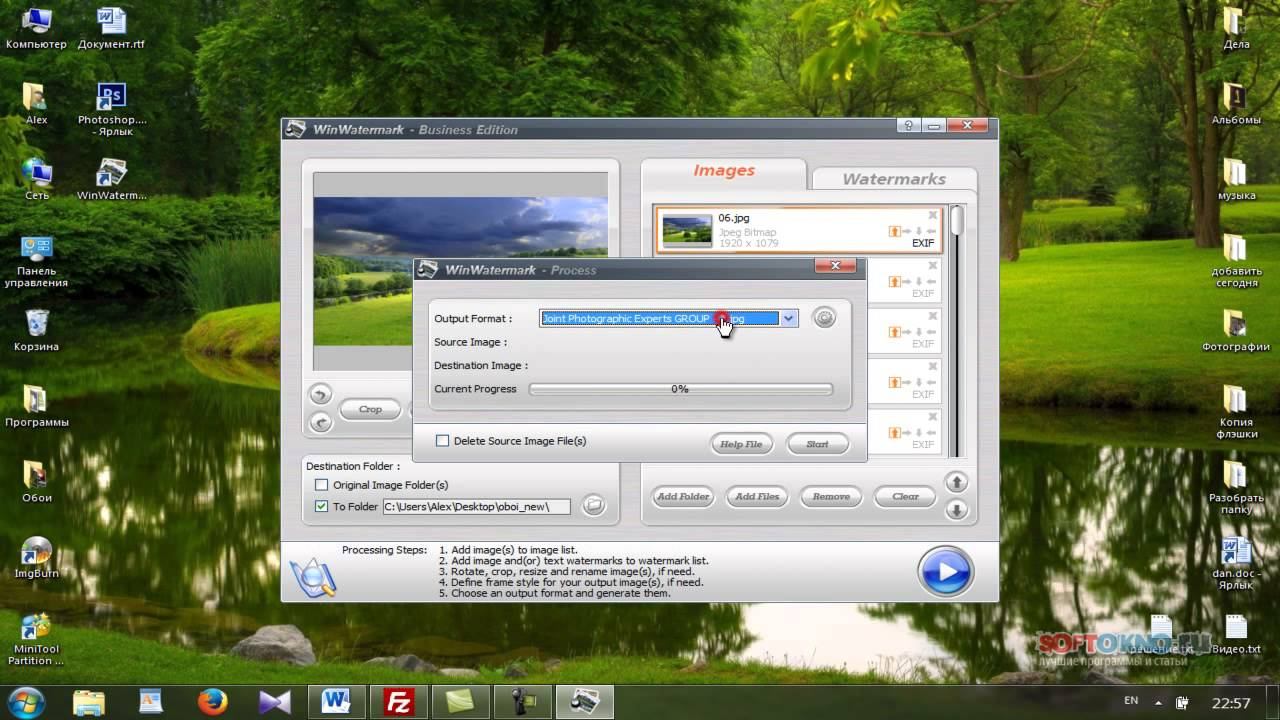Screen dimensions: 1280x720
Task: Open FileZilla from the taskbar
Action: tap(400, 701)
